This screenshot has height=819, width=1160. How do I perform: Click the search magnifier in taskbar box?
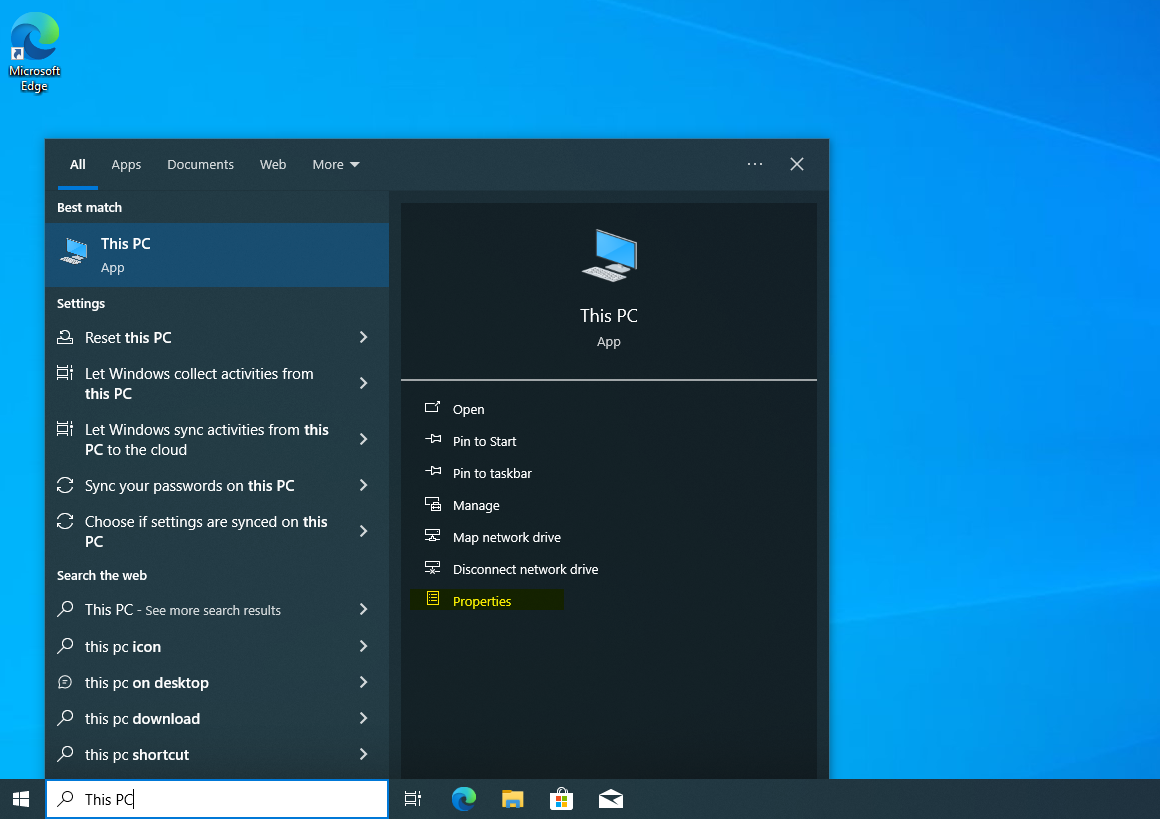[x=66, y=798]
